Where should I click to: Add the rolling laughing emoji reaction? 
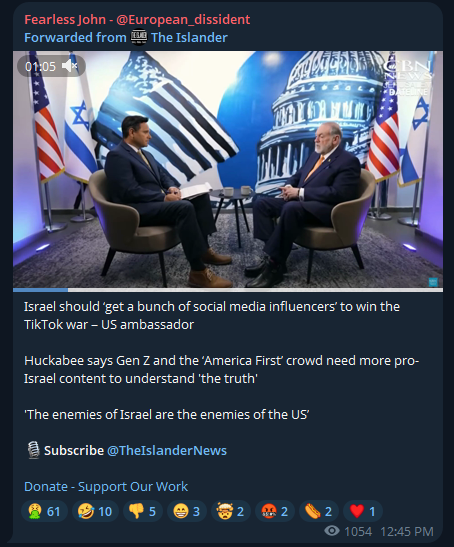click(x=95, y=511)
